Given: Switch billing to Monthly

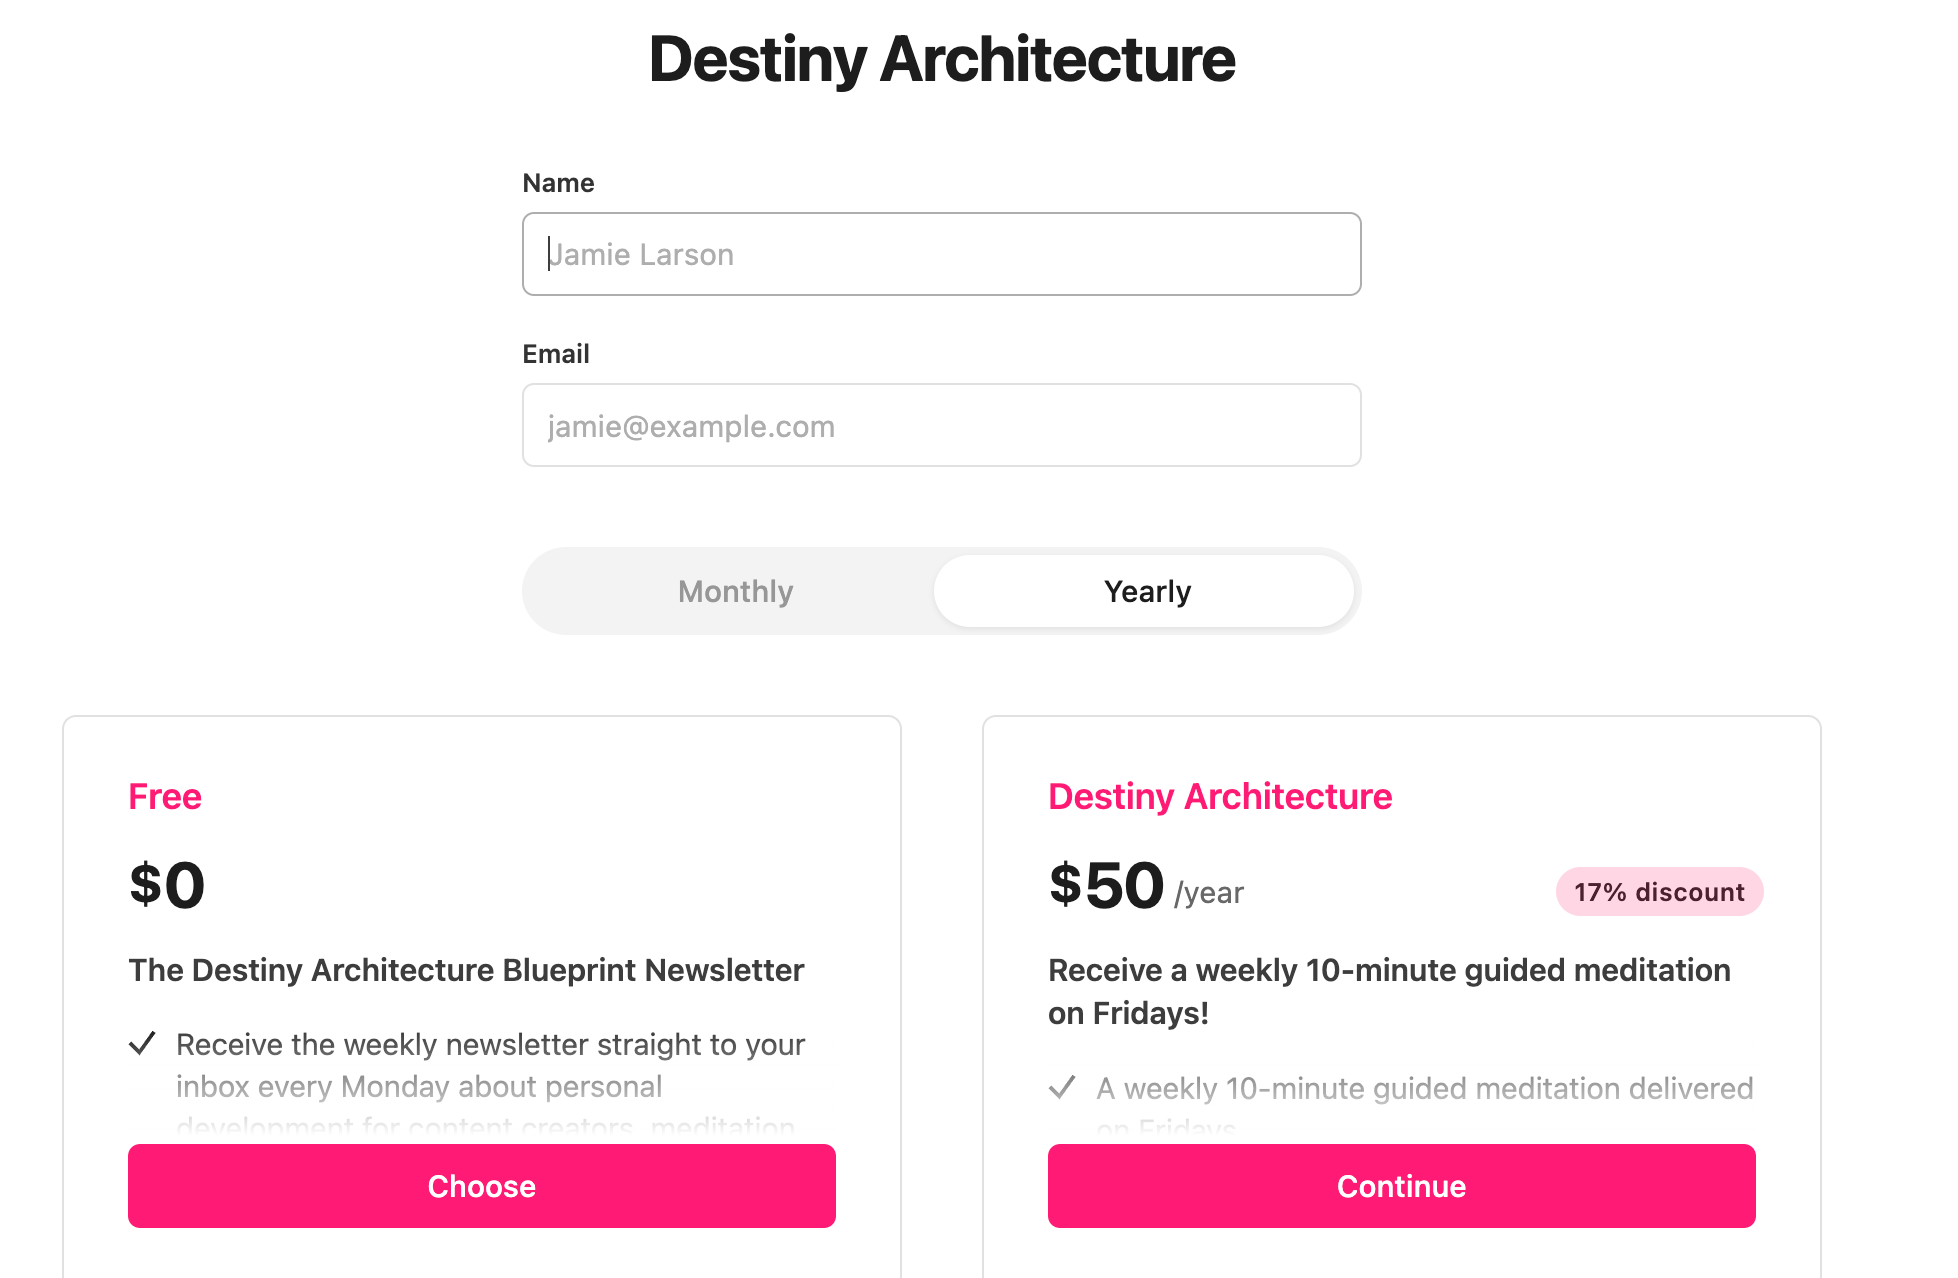Looking at the screenshot, I should tap(735, 591).
